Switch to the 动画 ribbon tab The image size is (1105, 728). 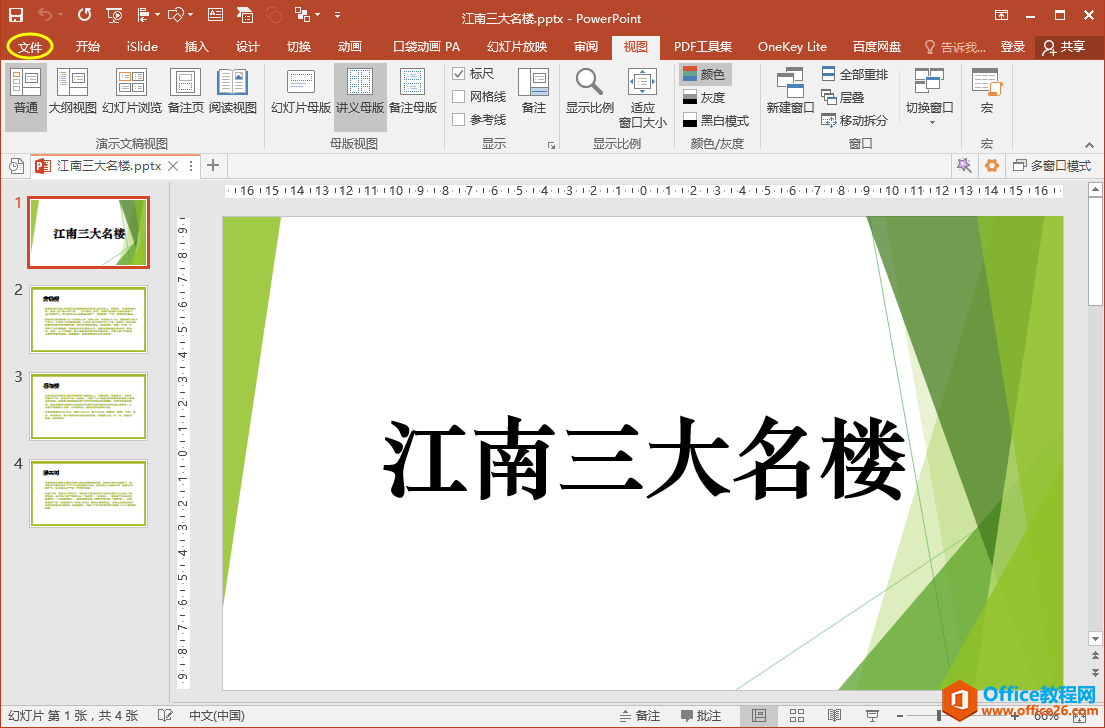tap(349, 46)
